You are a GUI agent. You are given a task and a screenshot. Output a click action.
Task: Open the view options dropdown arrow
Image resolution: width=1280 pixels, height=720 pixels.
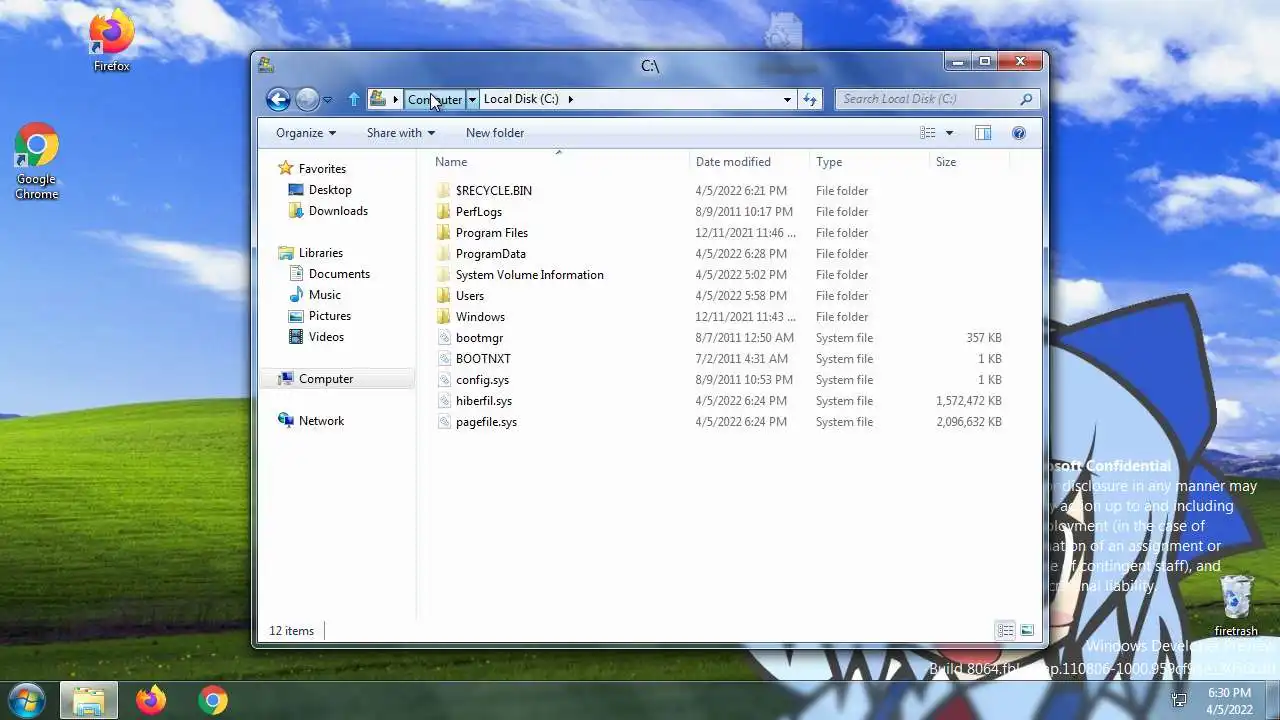(x=949, y=133)
